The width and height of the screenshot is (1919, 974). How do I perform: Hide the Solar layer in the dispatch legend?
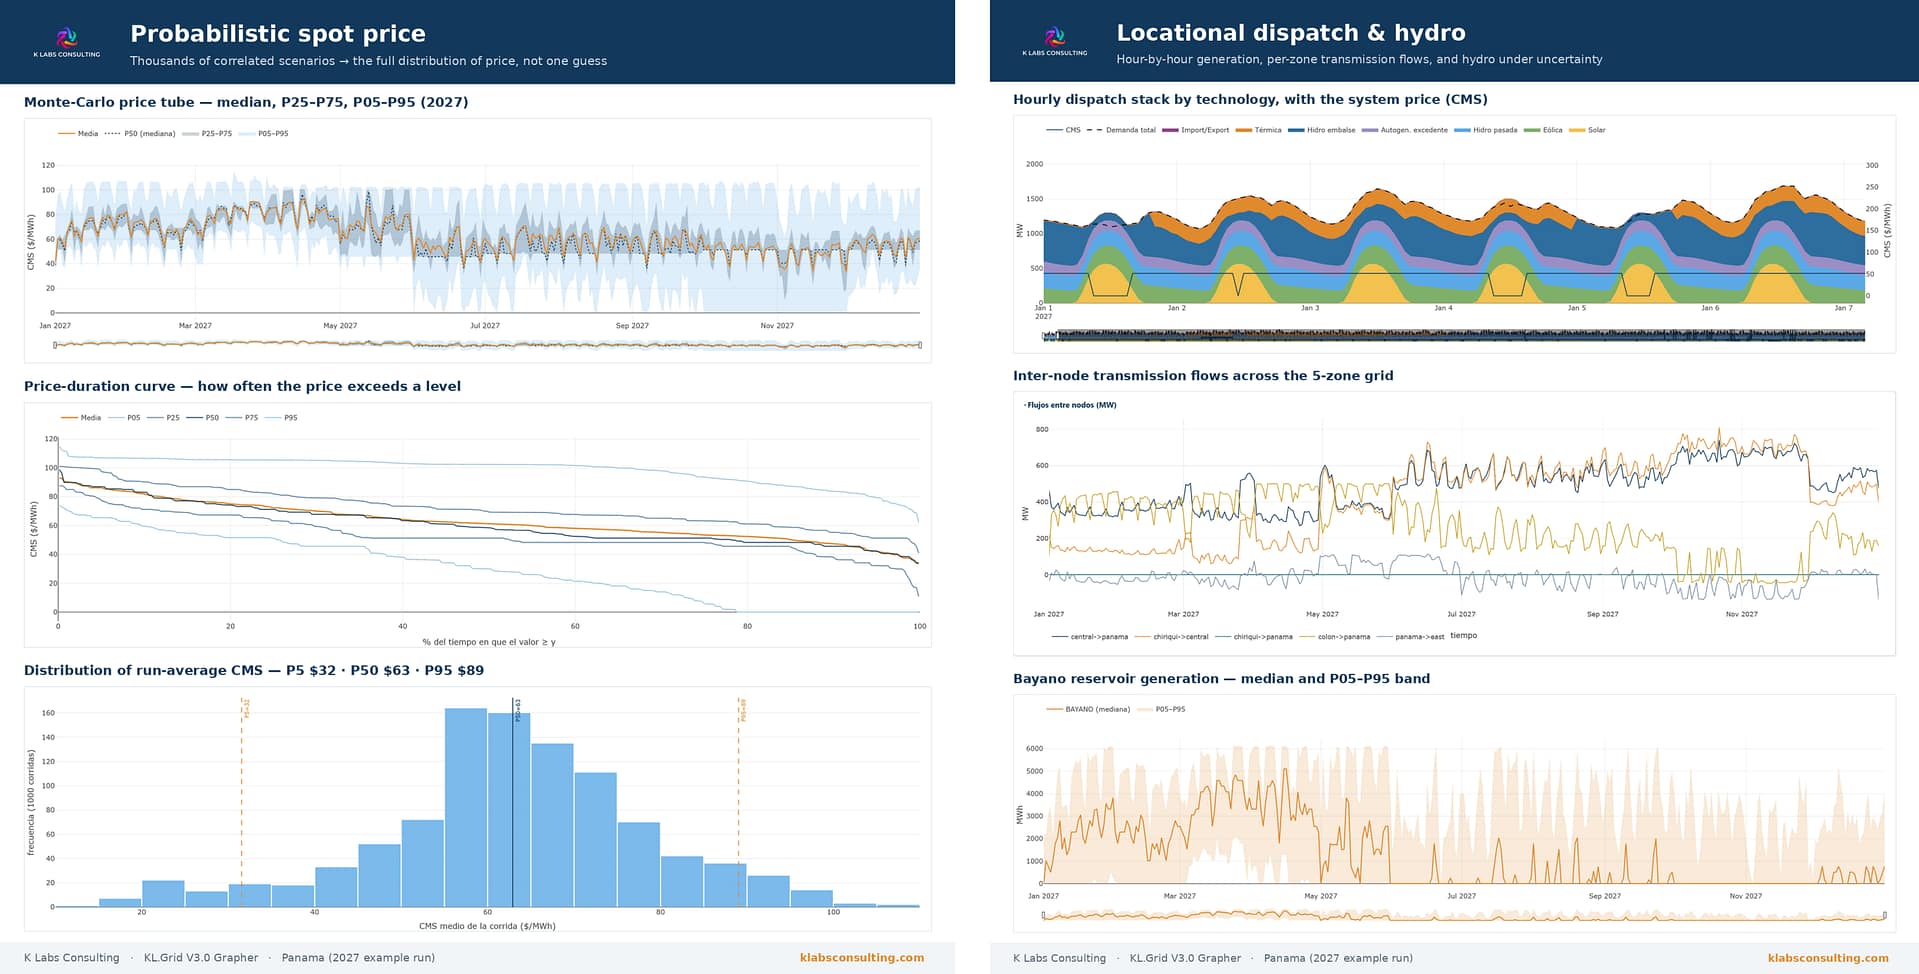click(1588, 130)
